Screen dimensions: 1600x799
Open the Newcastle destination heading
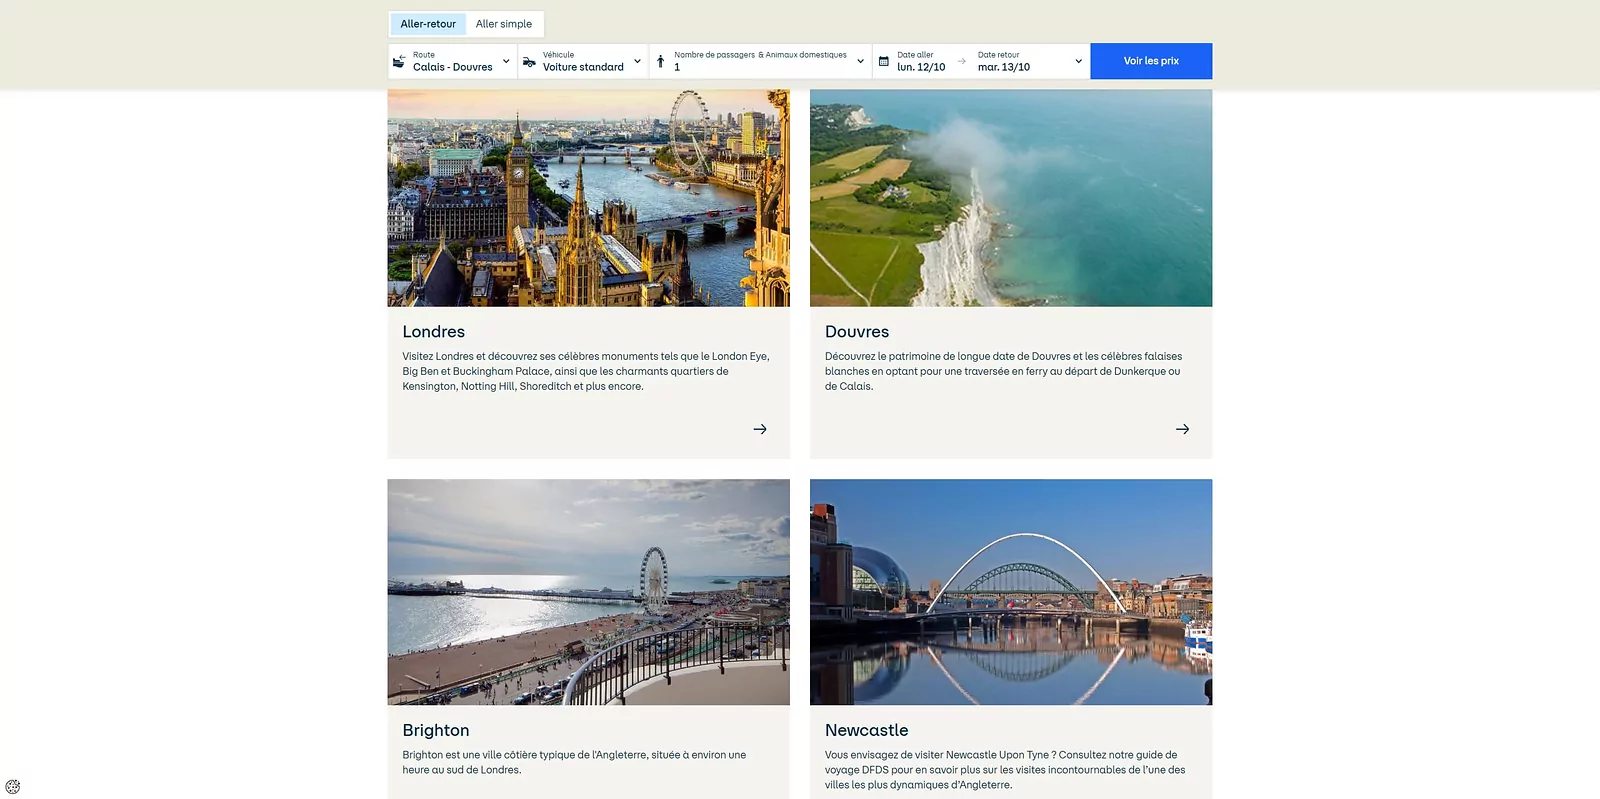[x=867, y=731]
